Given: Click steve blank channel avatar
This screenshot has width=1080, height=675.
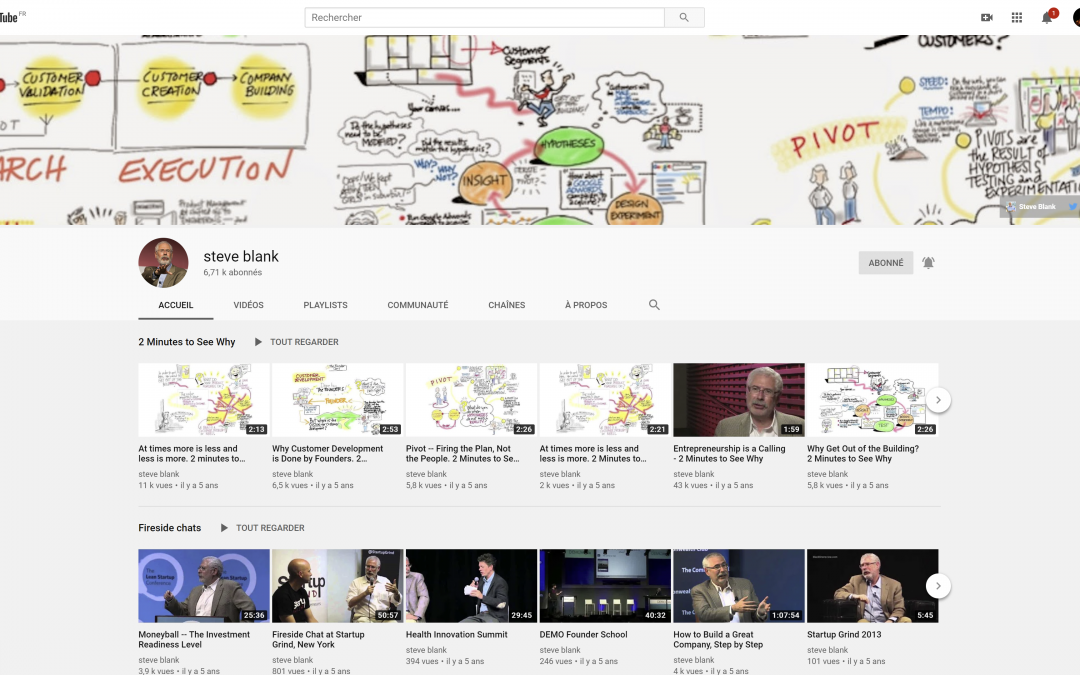Looking at the screenshot, I should pos(163,263).
